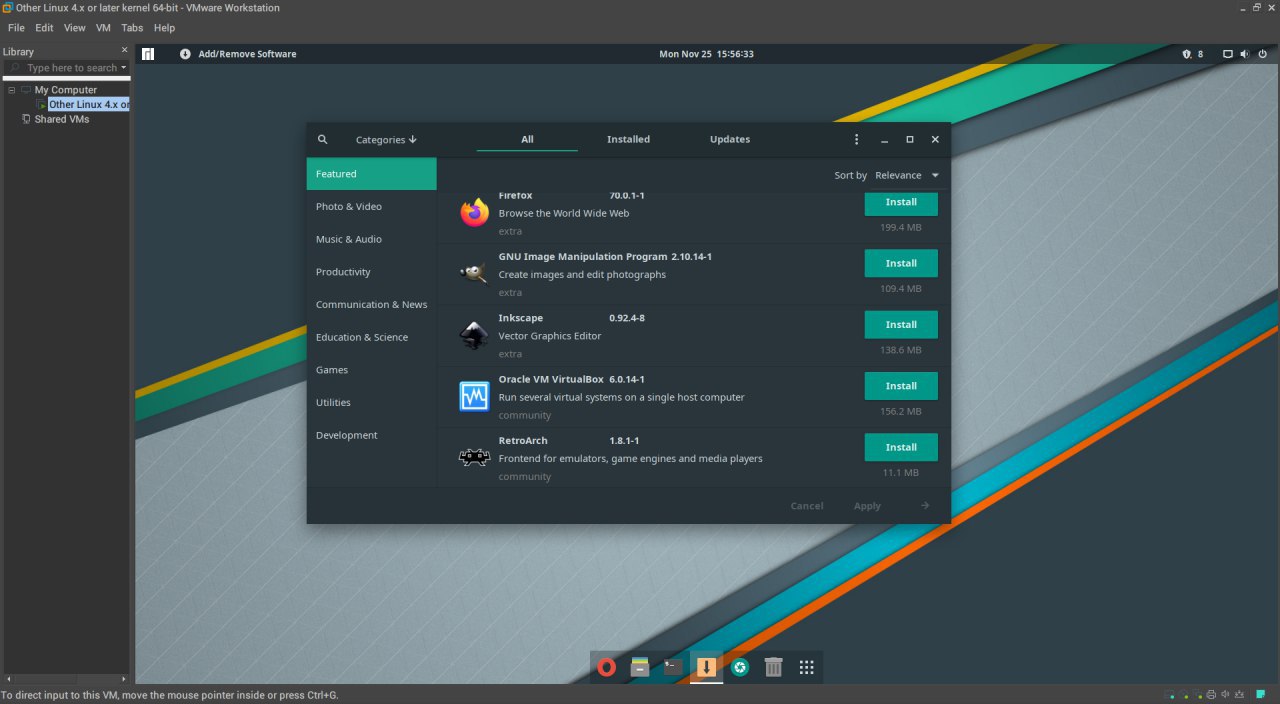Open the VMware Tabs menu
Image resolution: width=1280 pixels, height=704 pixels.
(x=132, y=28)
